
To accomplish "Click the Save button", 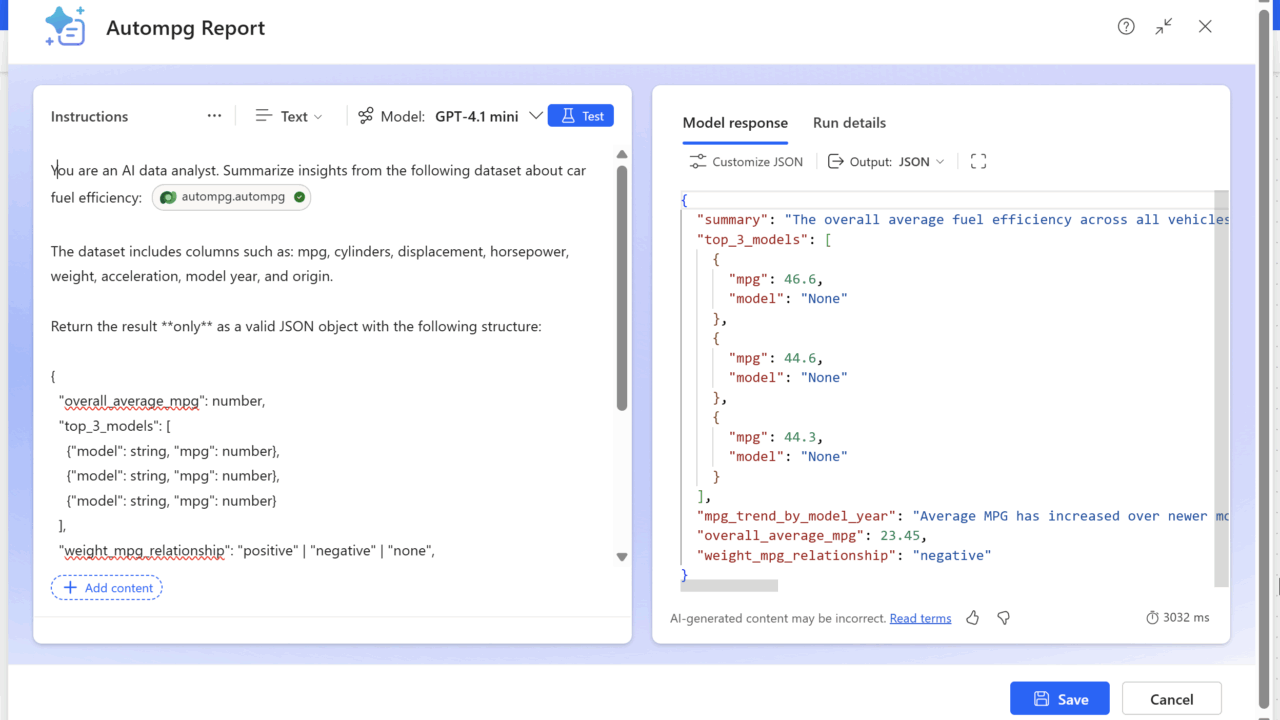I will 1060,699.
